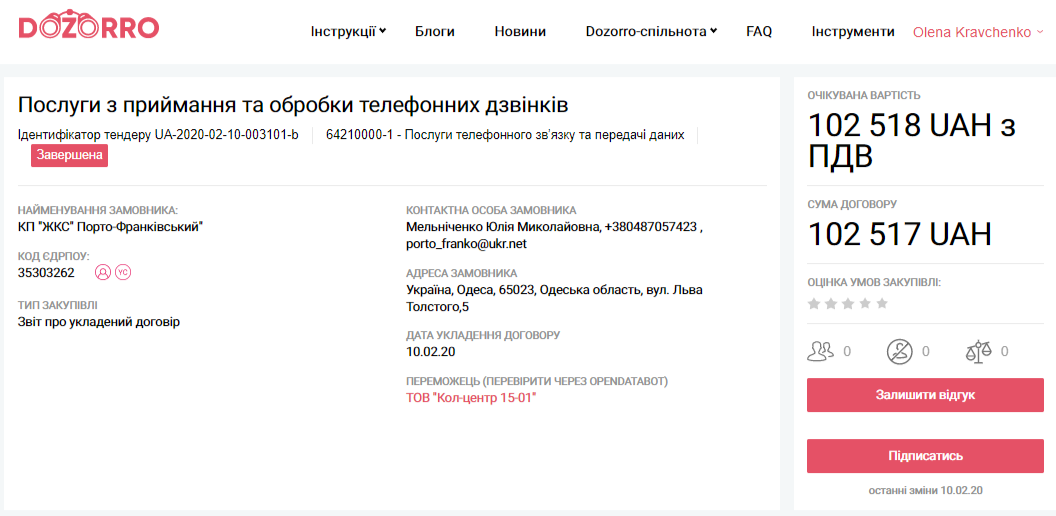Click procurement type Звіт про укладений договір
Image resolution: width=1056 pixels, height=516 pixels.
(99, 321)
